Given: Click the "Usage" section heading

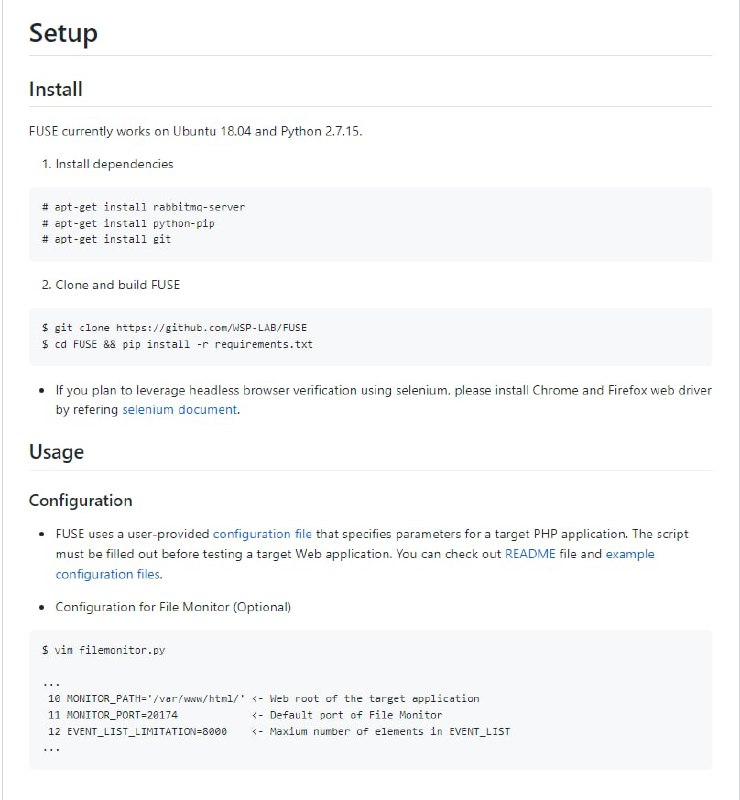Looking at the screenshot, I should coord(56,452).
